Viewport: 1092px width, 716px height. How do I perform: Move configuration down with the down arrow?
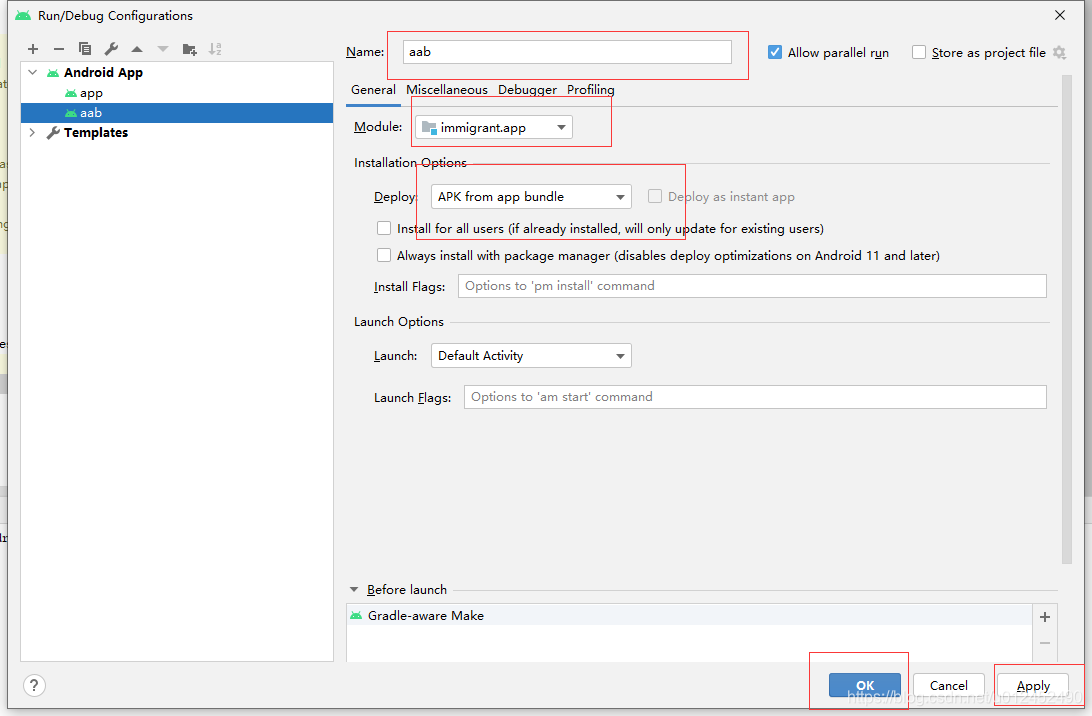click(163, 49)
